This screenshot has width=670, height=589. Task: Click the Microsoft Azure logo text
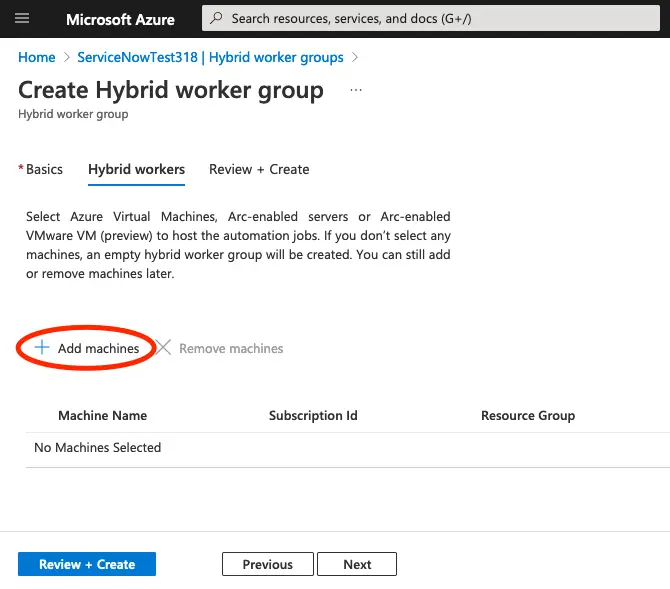pyautogui.click(x=120, y=19)
